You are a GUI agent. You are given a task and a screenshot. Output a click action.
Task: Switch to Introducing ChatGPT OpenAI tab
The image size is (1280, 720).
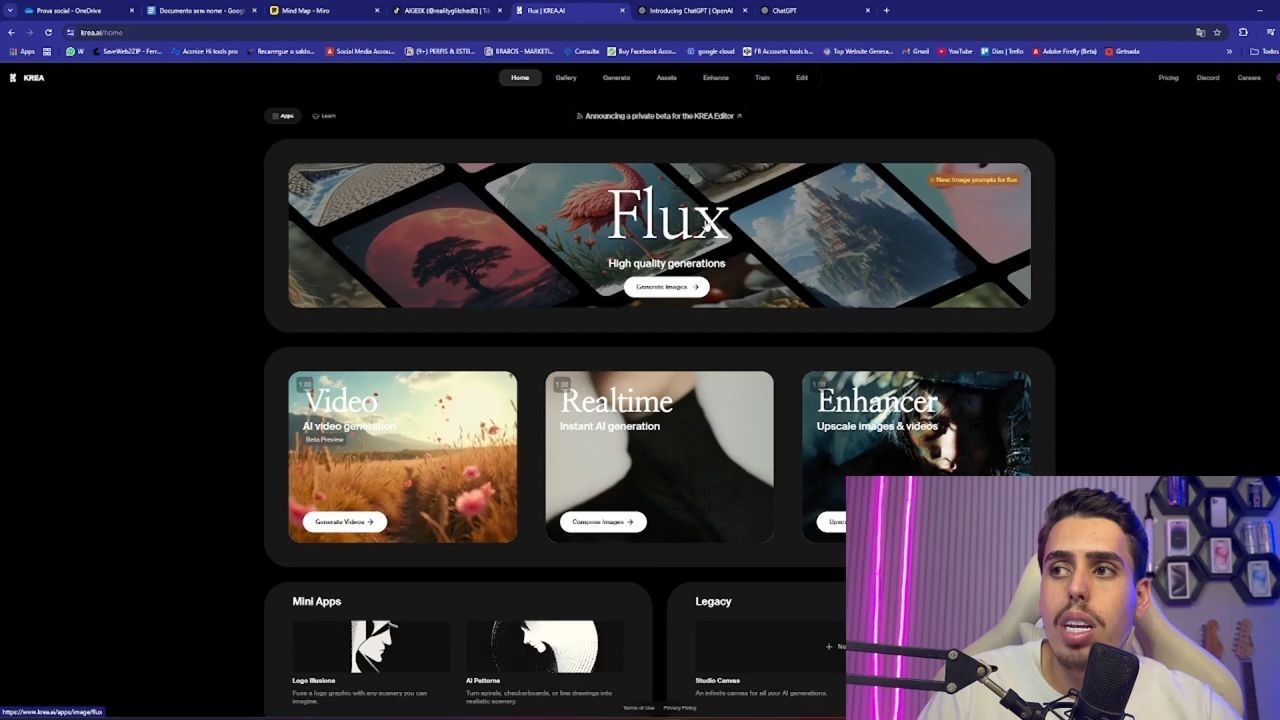(x=690, y=11)
